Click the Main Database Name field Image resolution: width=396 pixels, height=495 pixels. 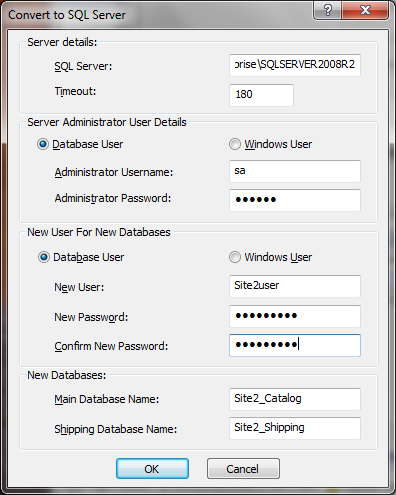point(295,399)
